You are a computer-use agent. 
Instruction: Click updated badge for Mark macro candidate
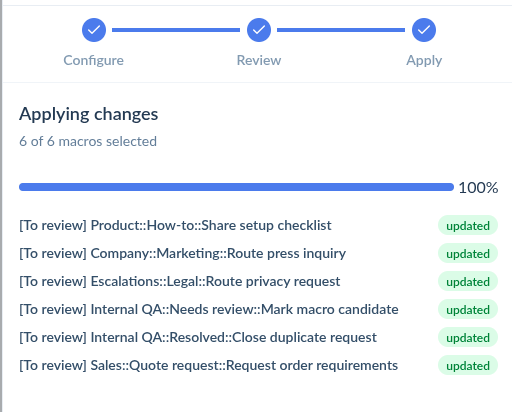point(468,310)
